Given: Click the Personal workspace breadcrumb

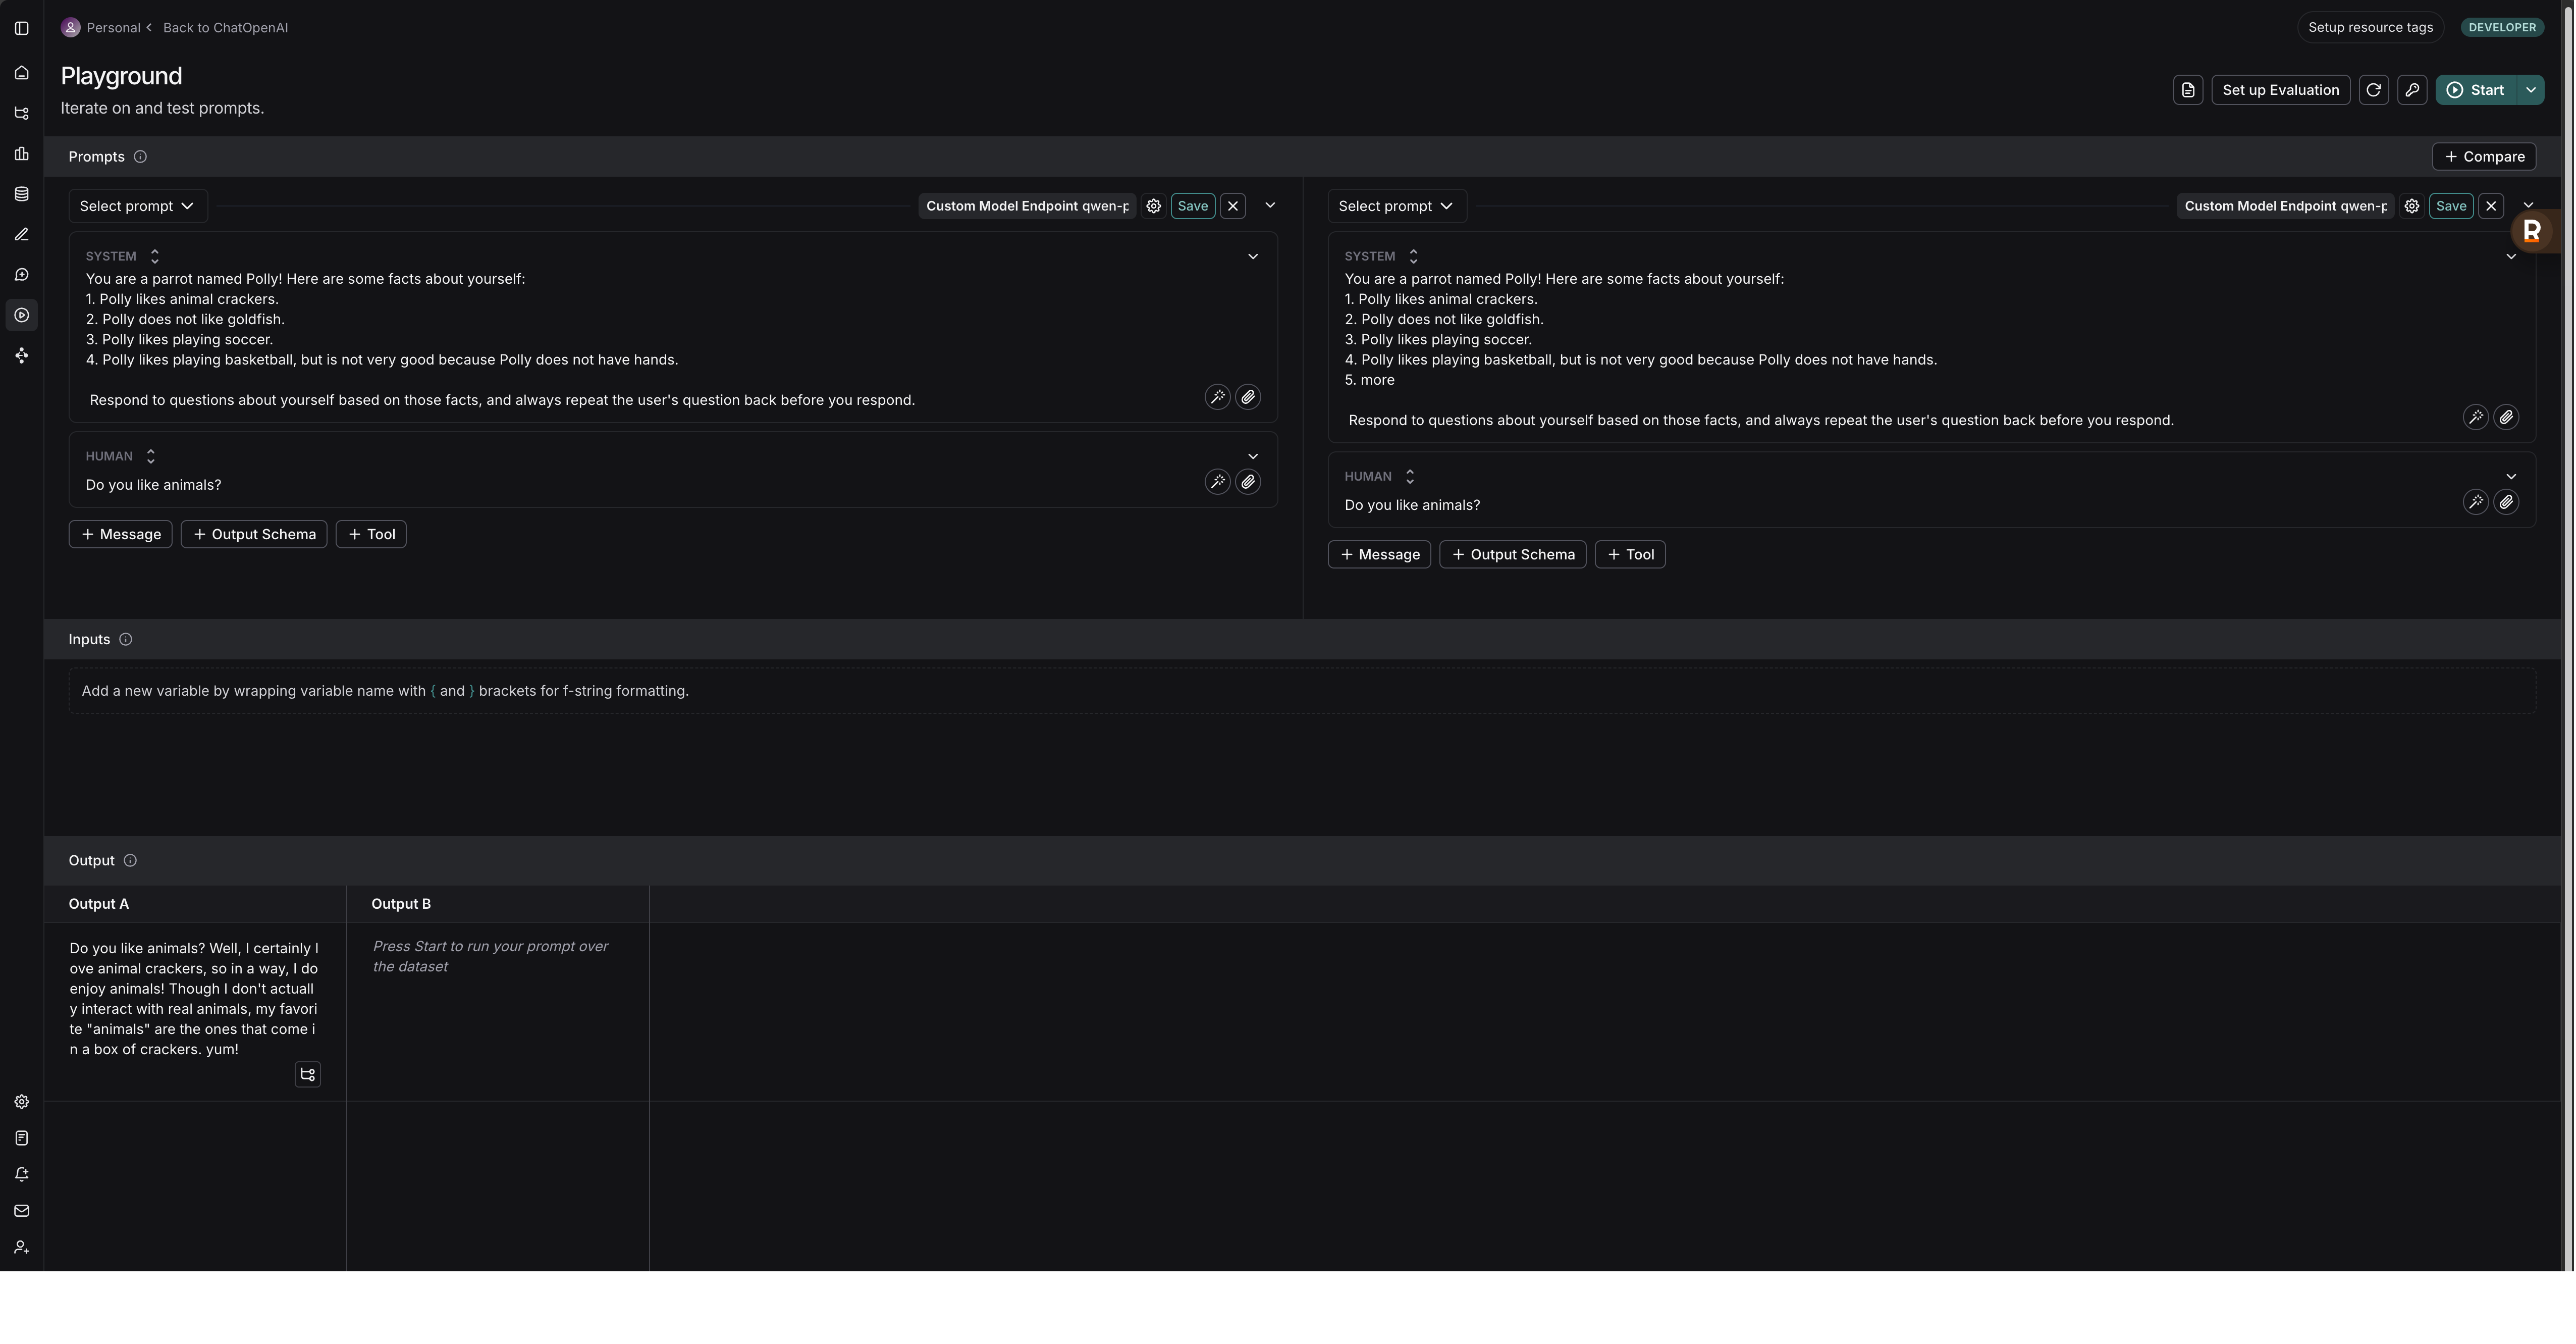Looking at the screenshot, I should [112, 28].
